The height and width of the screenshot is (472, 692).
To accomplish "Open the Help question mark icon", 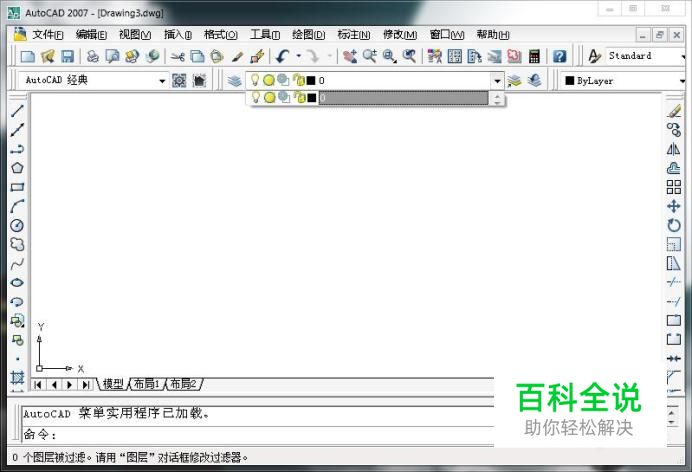I will [560, 56].
